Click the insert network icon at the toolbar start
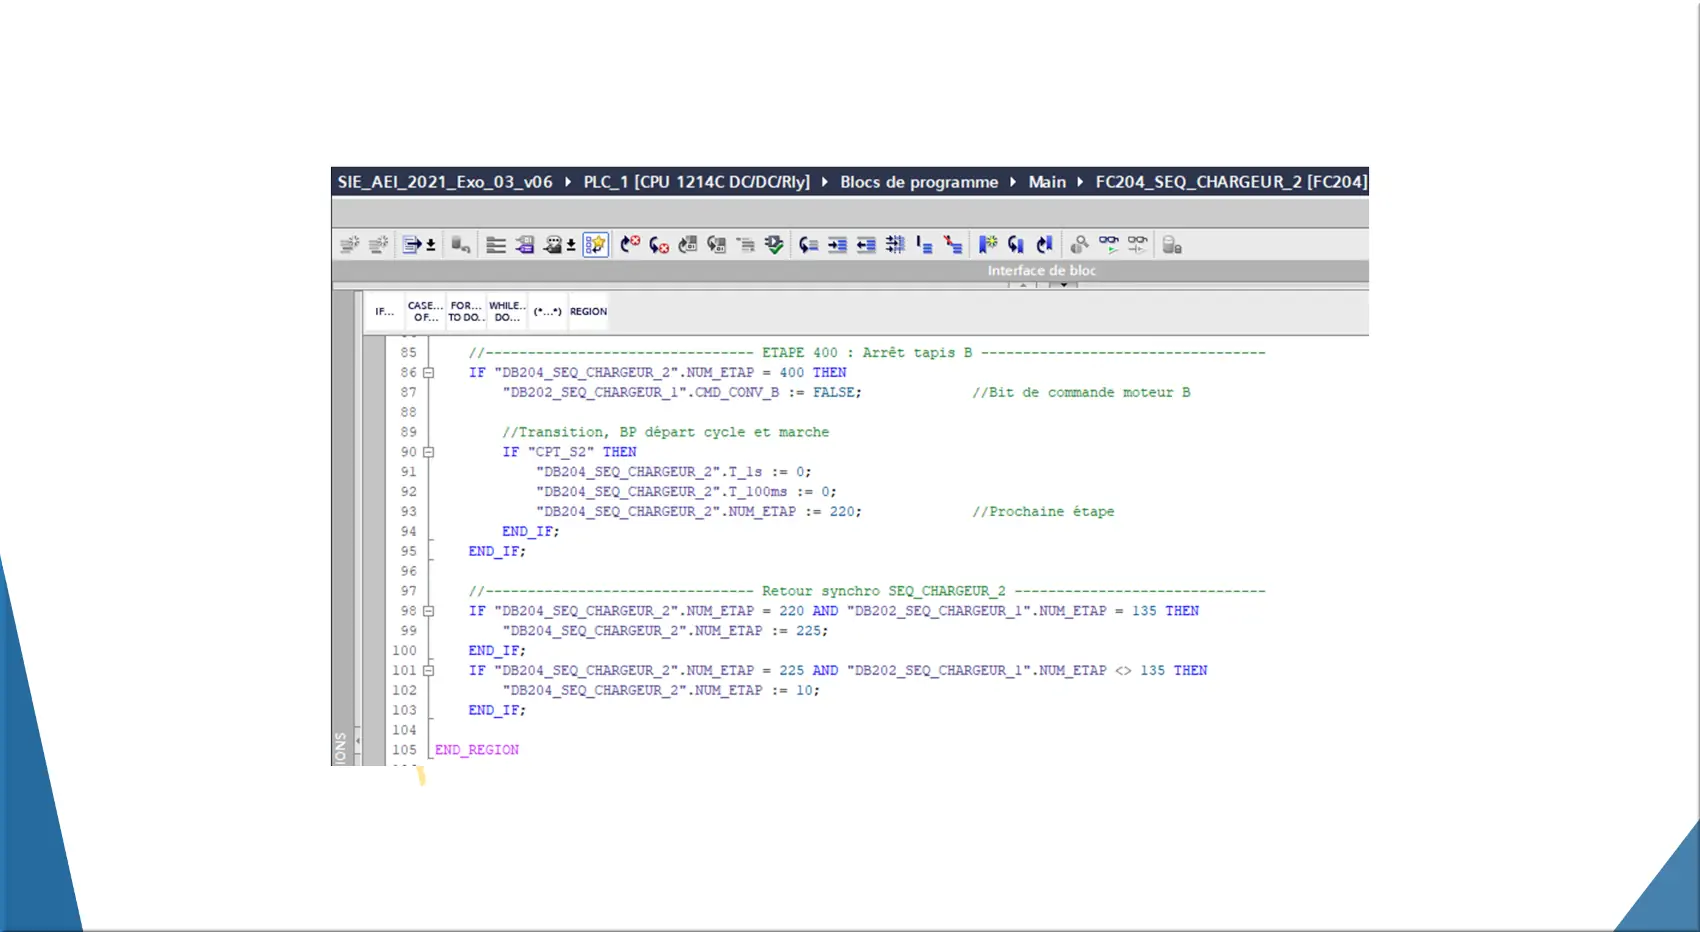The width and height of the screenshot is (1700, 932). [349, 244]
